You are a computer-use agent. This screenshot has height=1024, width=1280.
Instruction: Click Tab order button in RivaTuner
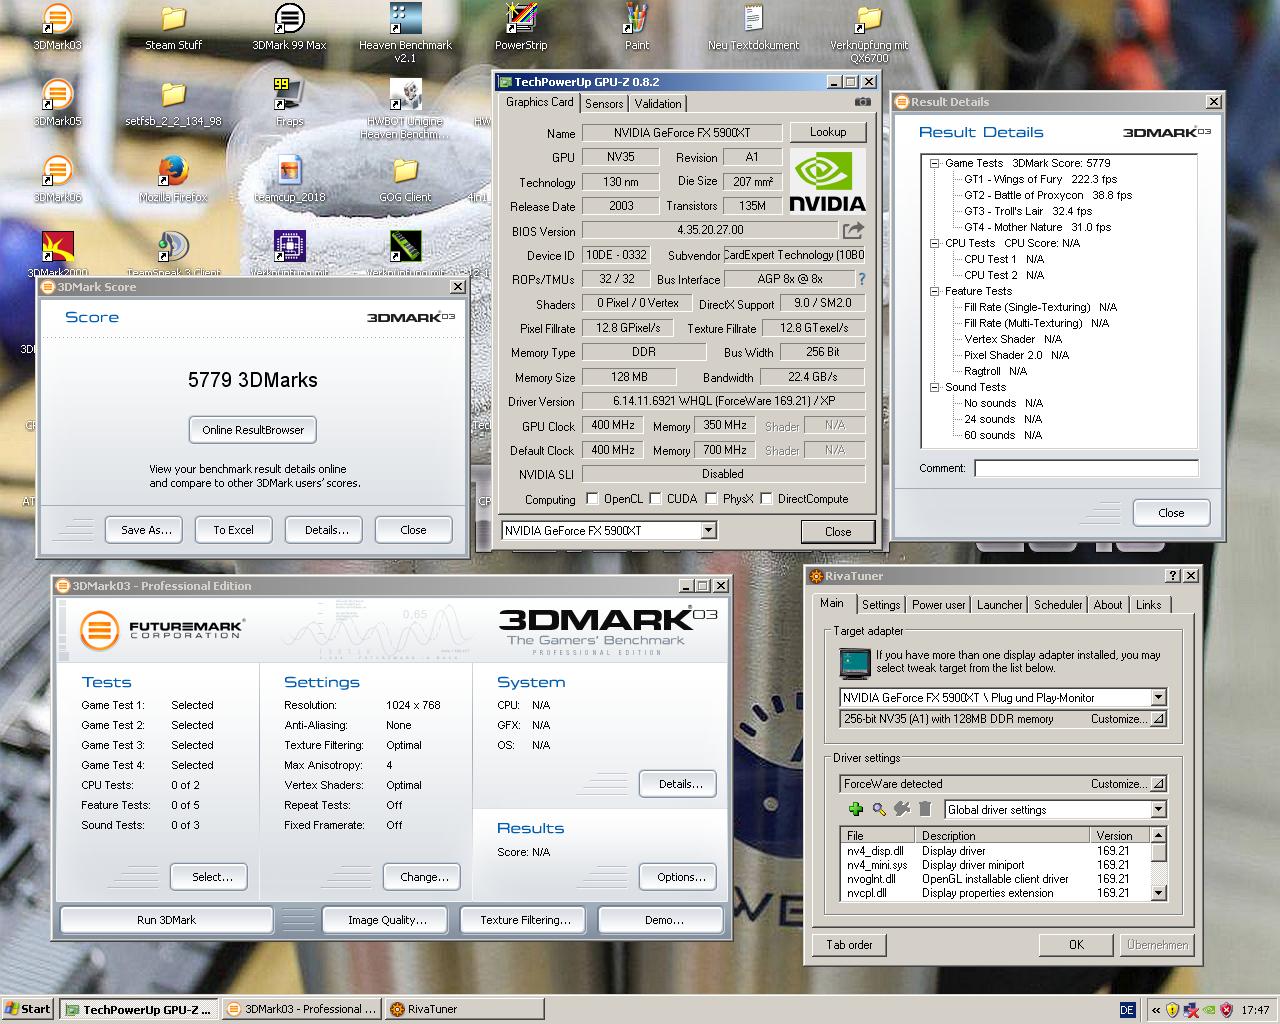849,944
